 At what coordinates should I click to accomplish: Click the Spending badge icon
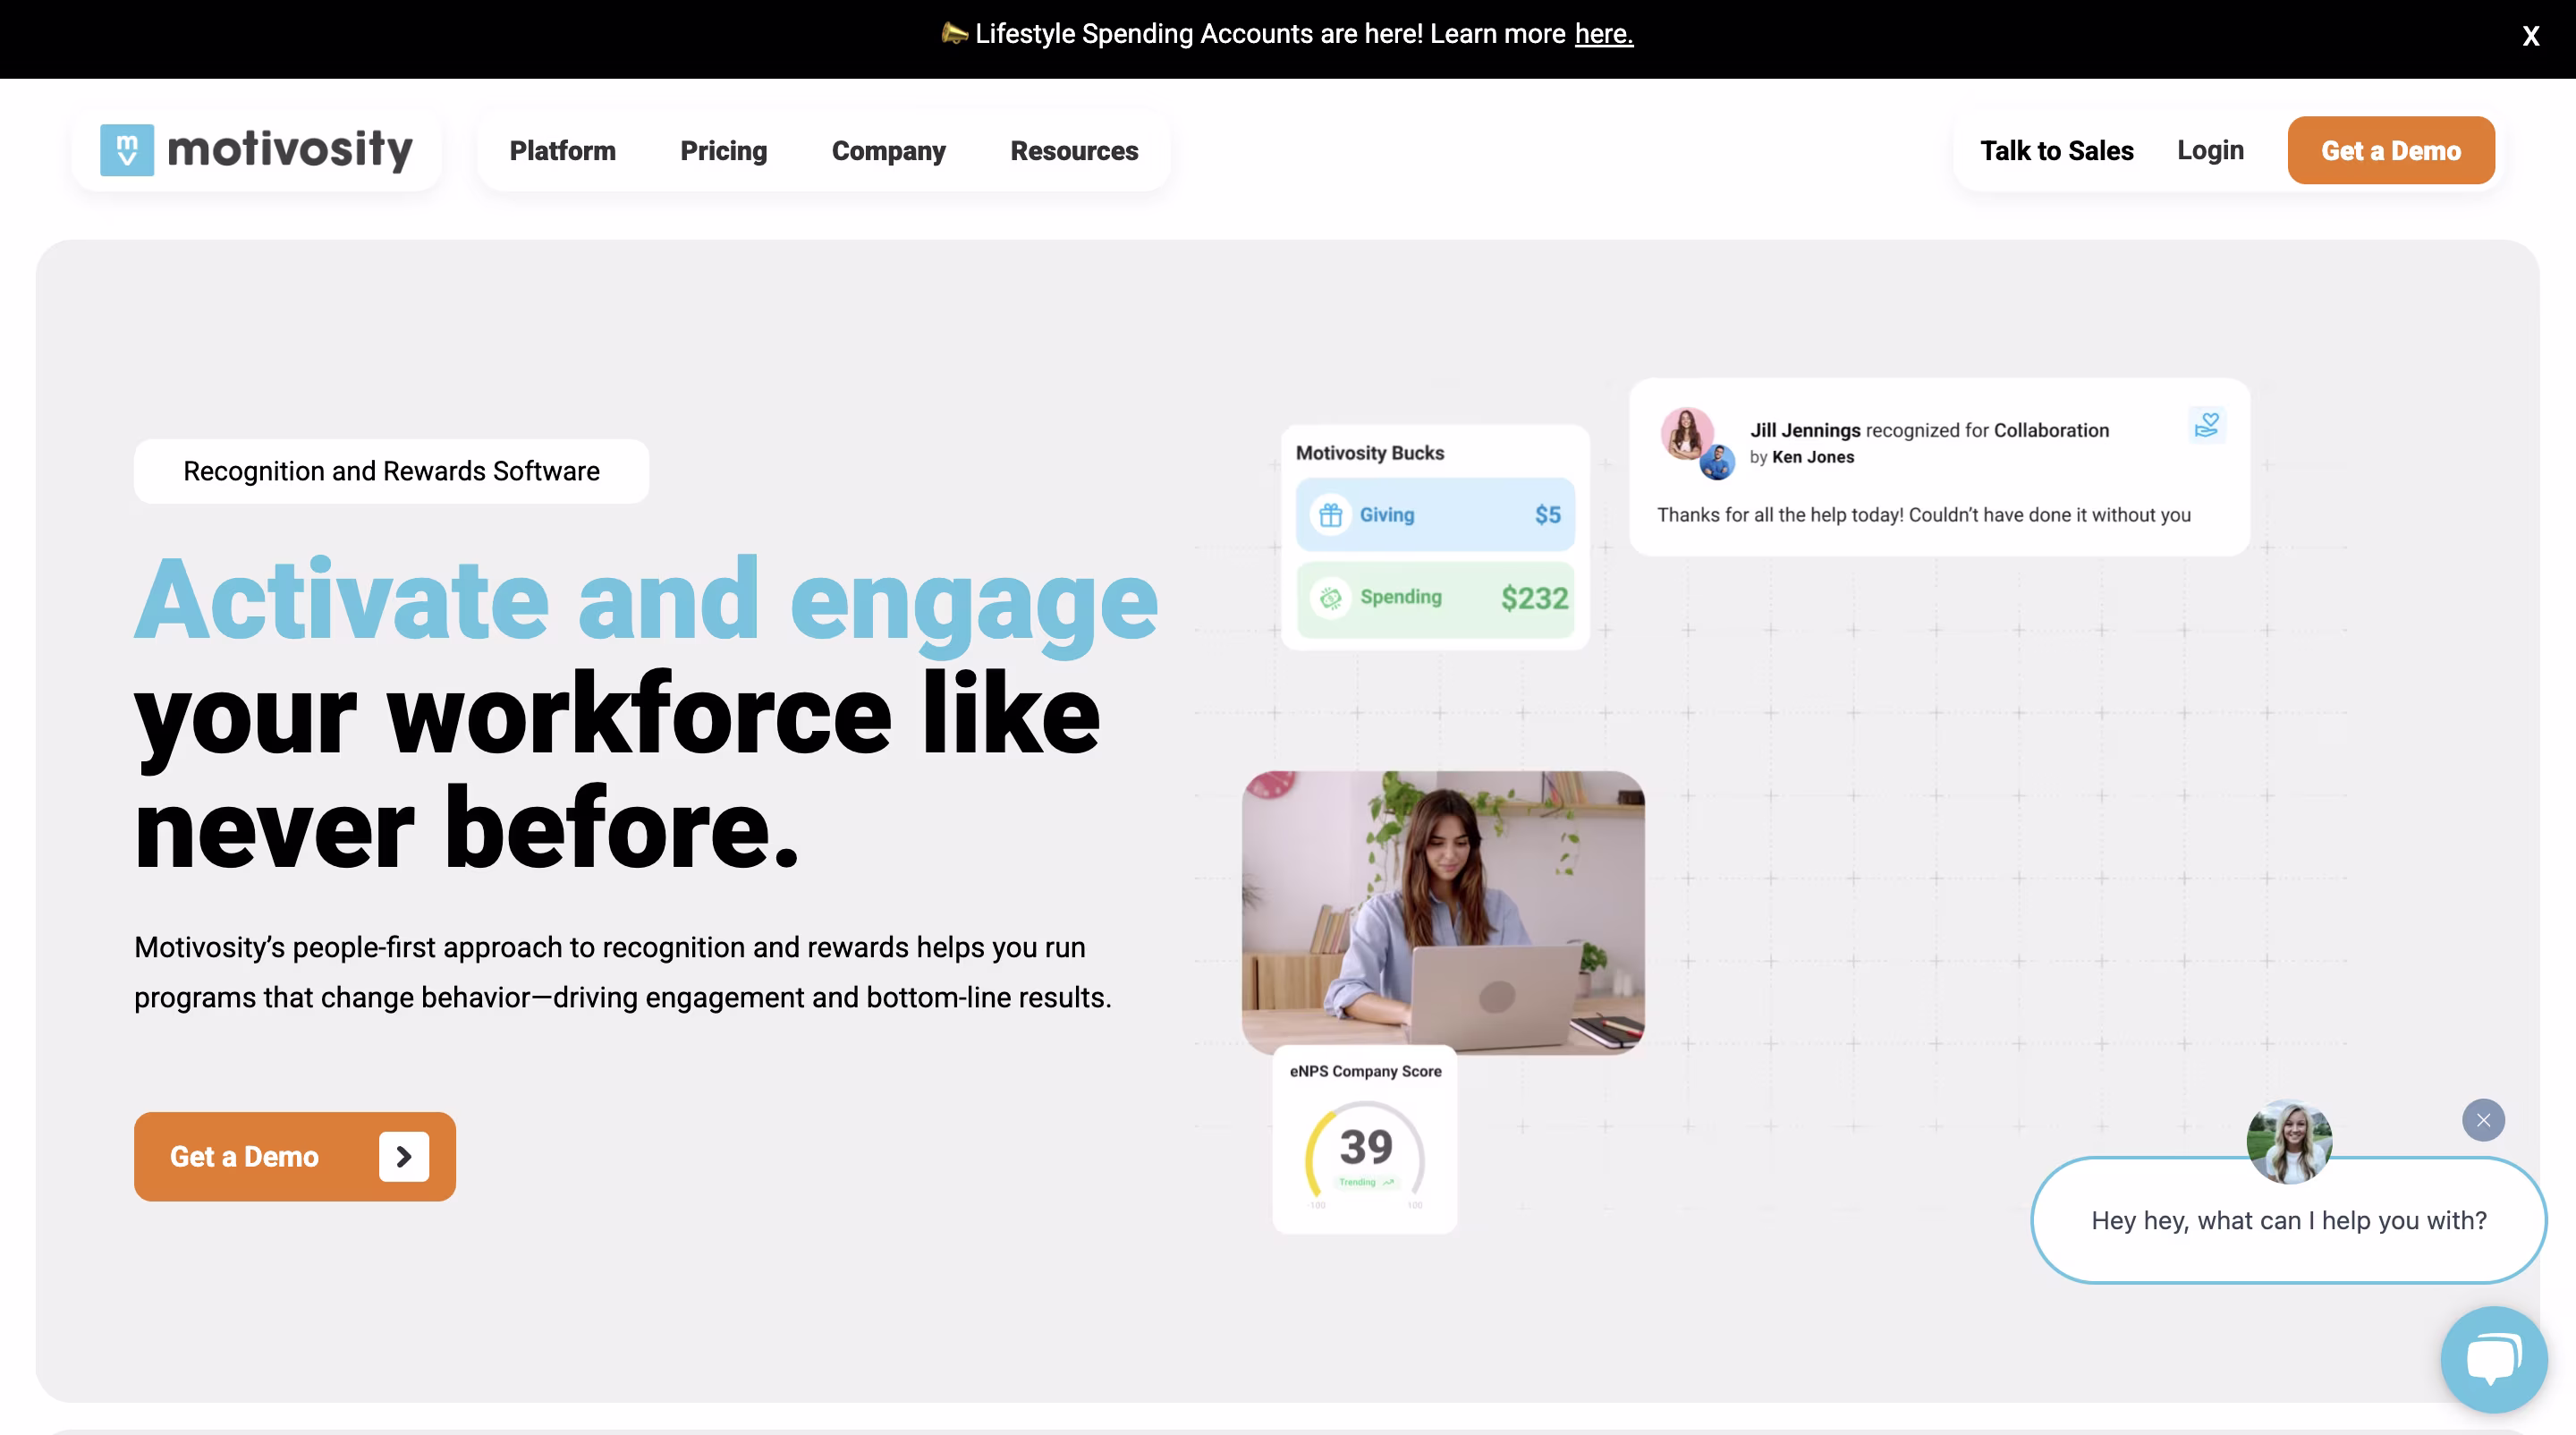pyautogui.click(x=1330, y=598)
